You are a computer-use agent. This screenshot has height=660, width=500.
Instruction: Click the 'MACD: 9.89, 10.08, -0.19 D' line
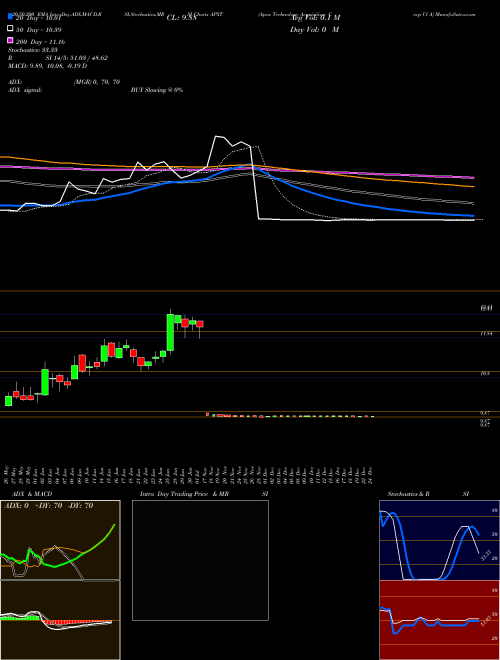tap(47, 66)
